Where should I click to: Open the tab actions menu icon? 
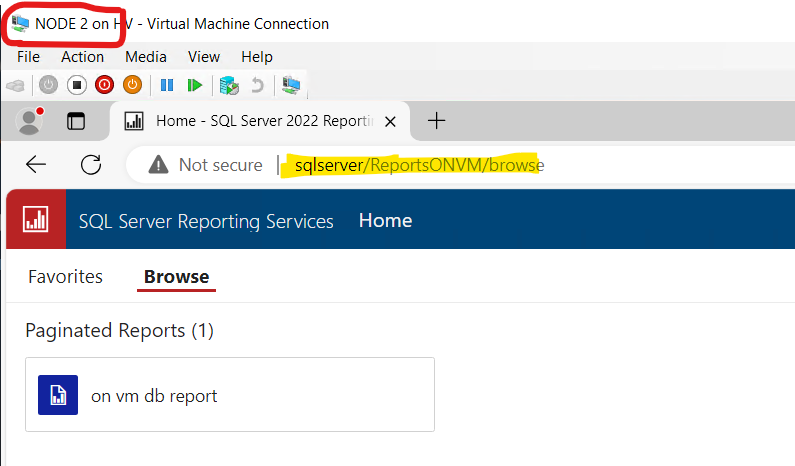[x=76, y=121]
